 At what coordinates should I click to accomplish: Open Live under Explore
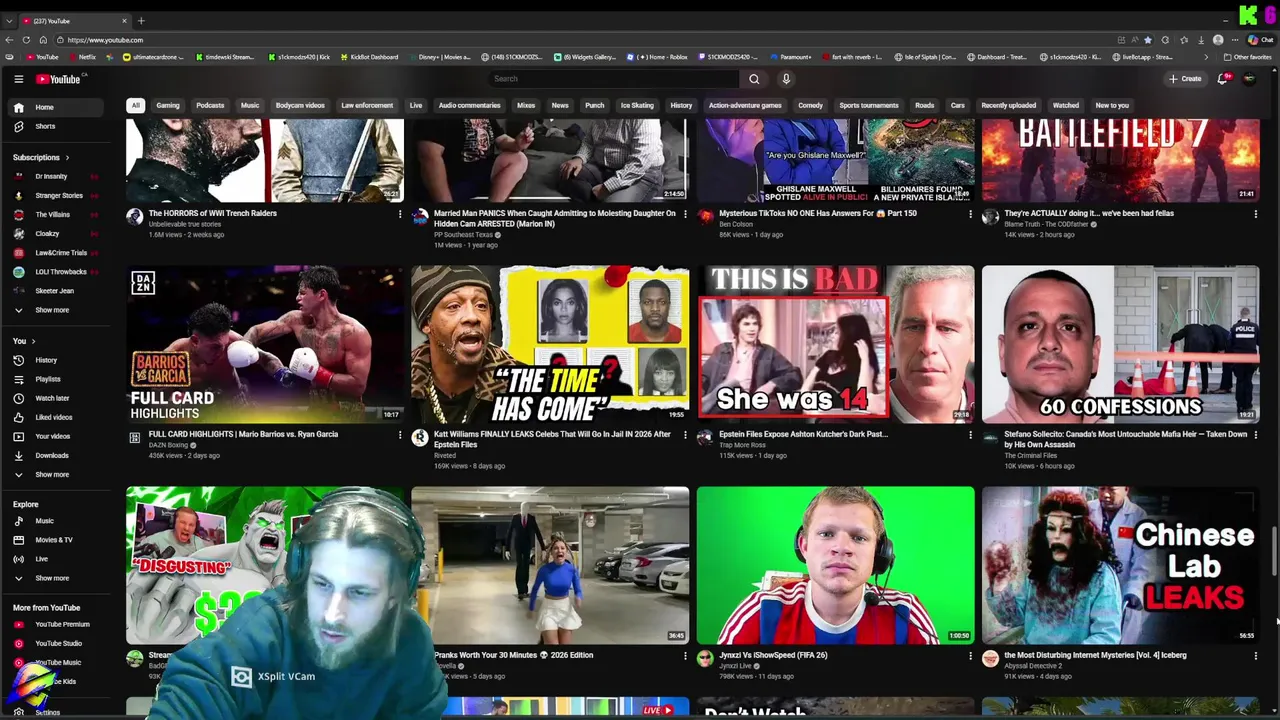(54, 559)
